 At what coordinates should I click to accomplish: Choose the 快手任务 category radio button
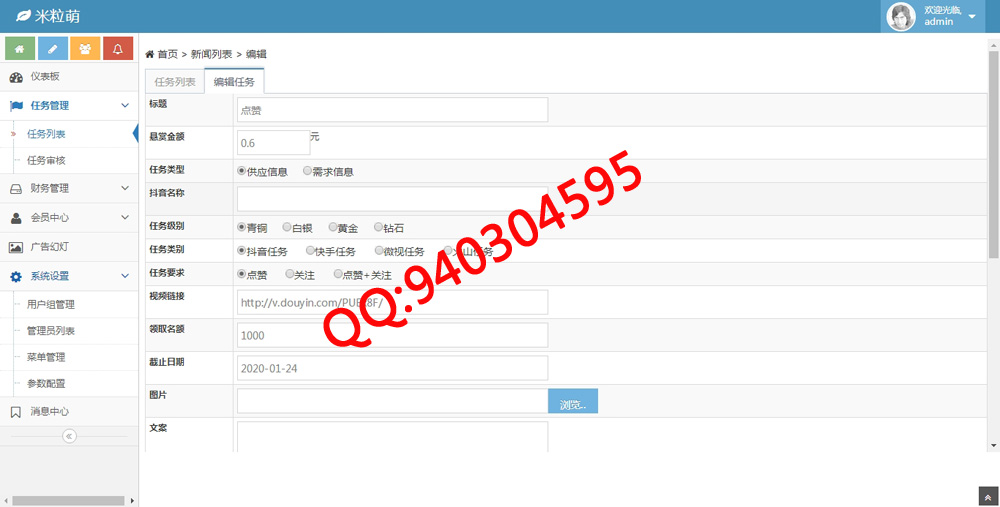309,251
